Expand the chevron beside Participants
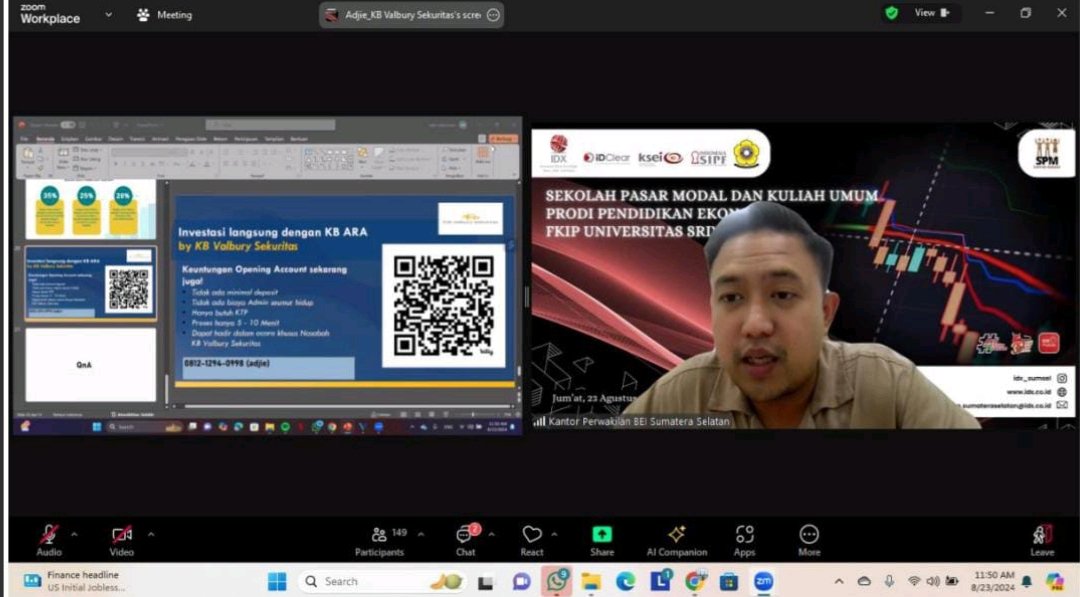This screenshot has height=597, width=1080. click(420, 533)
